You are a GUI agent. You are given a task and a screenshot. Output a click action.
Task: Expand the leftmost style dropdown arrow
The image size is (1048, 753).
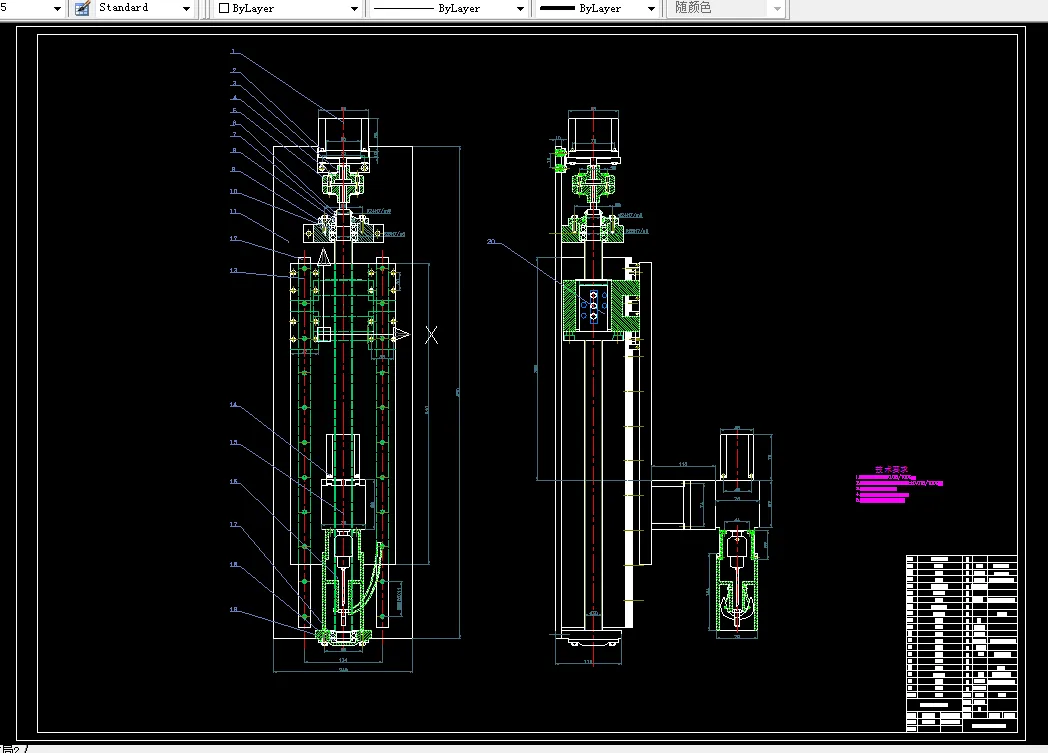pos(57,9)
